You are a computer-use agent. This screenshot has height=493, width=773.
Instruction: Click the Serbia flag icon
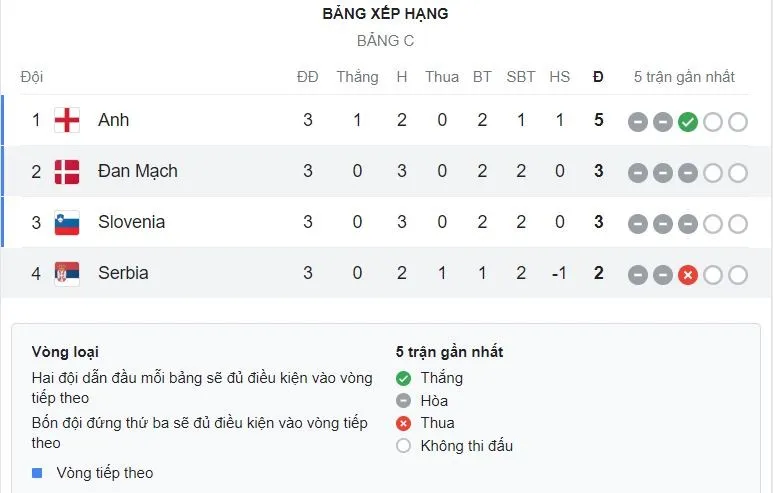click(x=67, y=273)
